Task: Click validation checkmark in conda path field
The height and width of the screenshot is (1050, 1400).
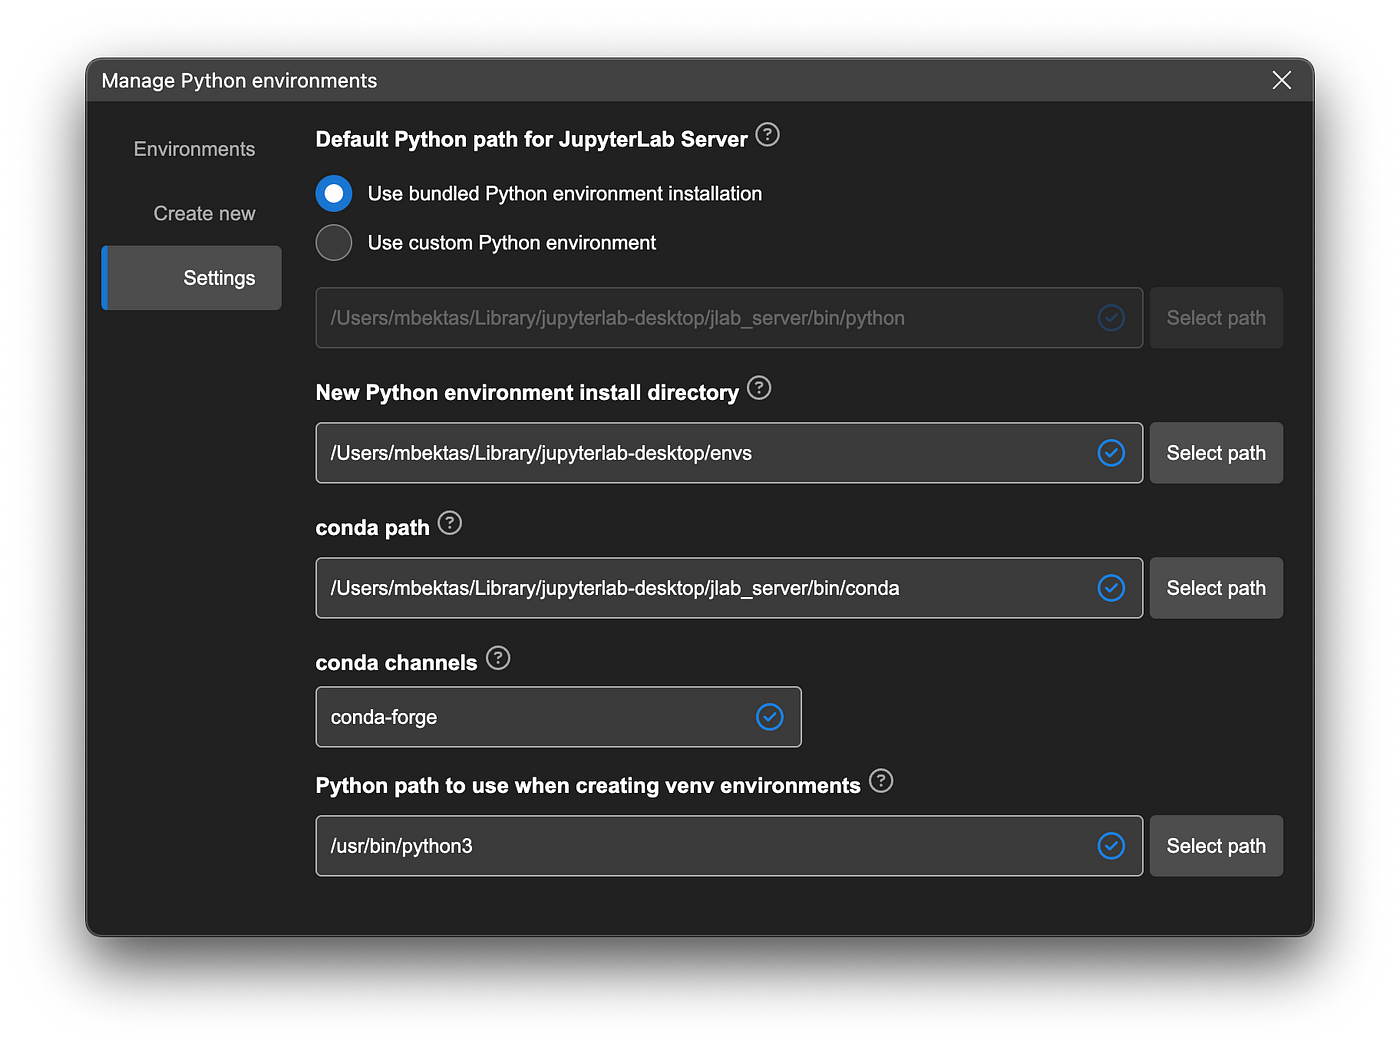Action: pos(1111,588)
